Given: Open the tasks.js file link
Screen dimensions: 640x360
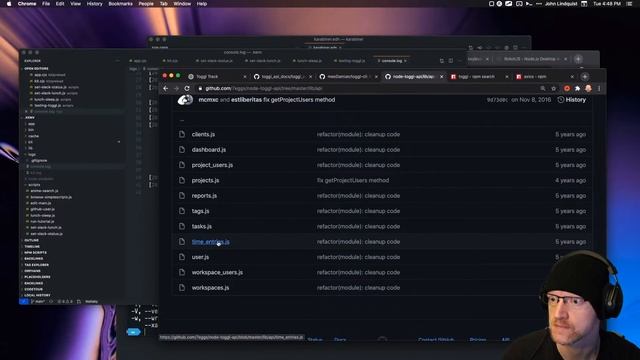Looking at the screenshot, I should [x=202, y=227].
